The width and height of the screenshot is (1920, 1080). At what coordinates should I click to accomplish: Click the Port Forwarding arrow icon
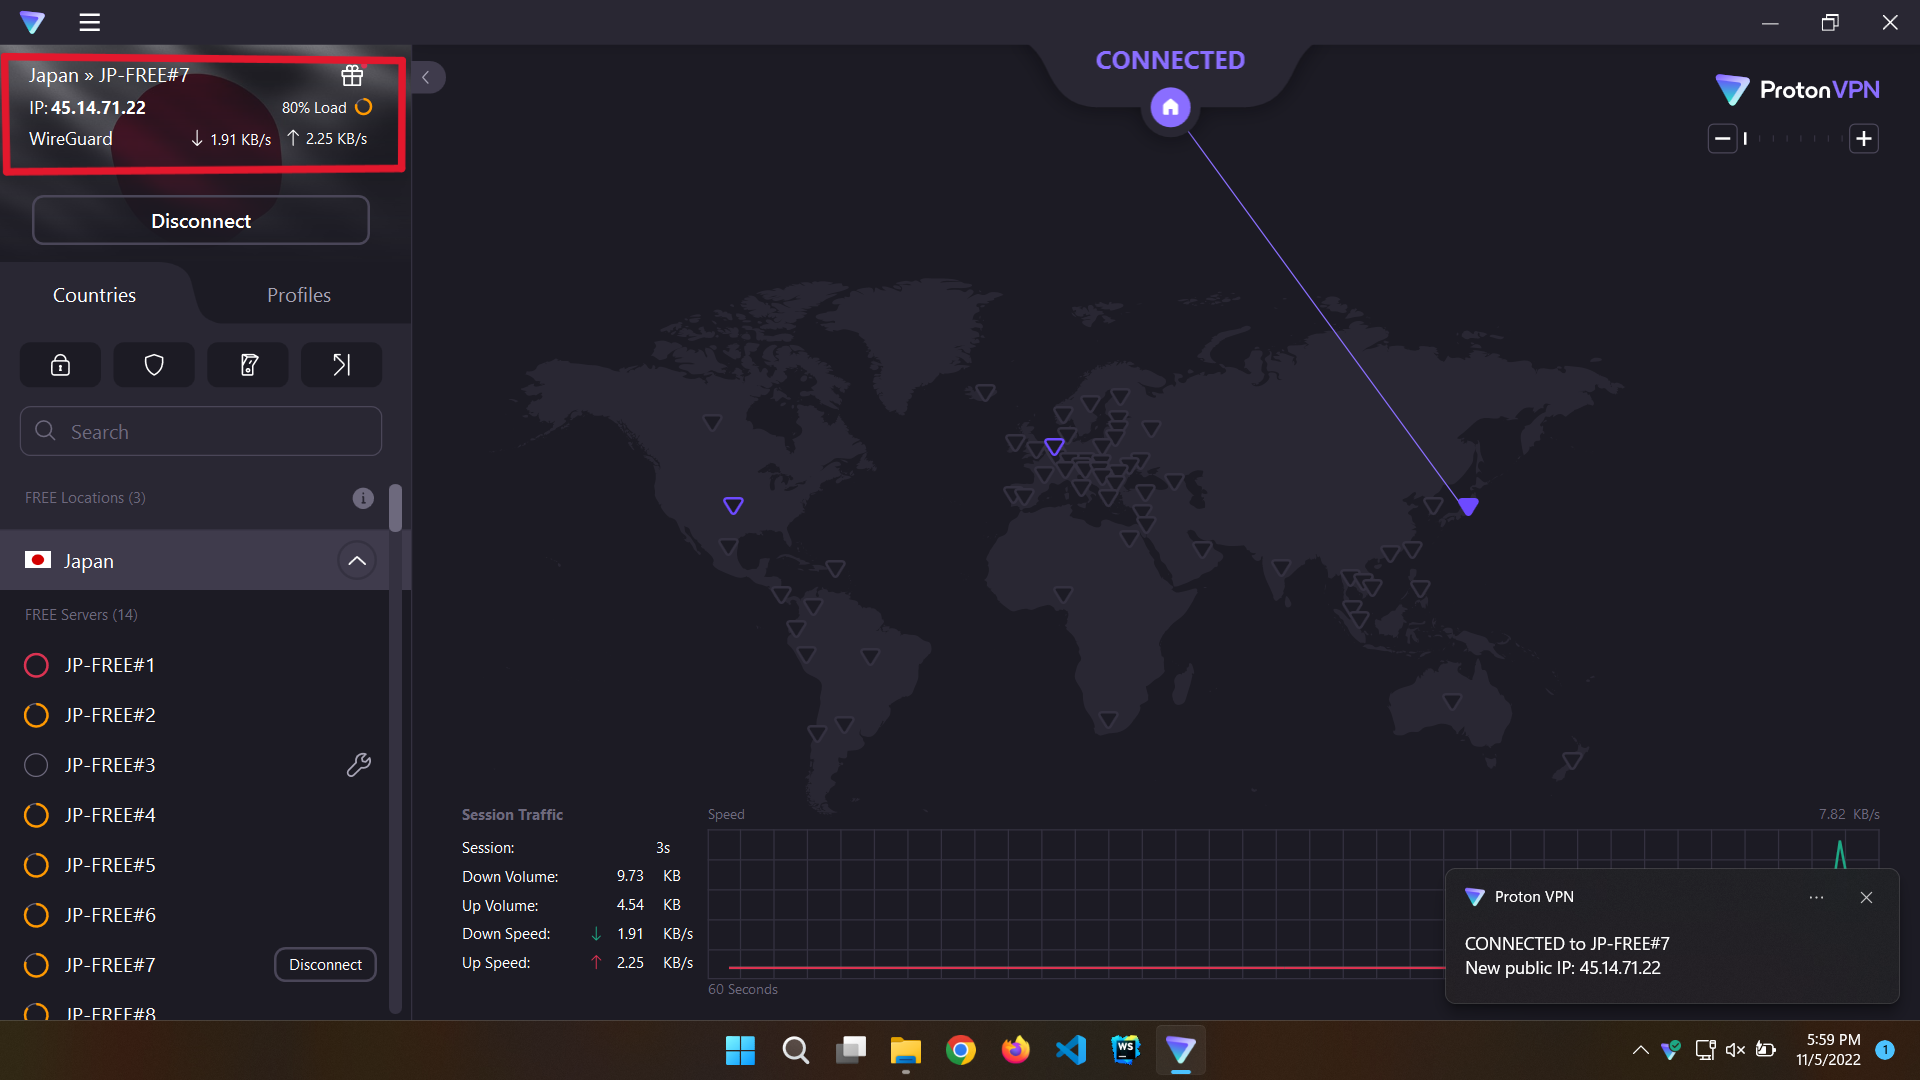(341, 365)
